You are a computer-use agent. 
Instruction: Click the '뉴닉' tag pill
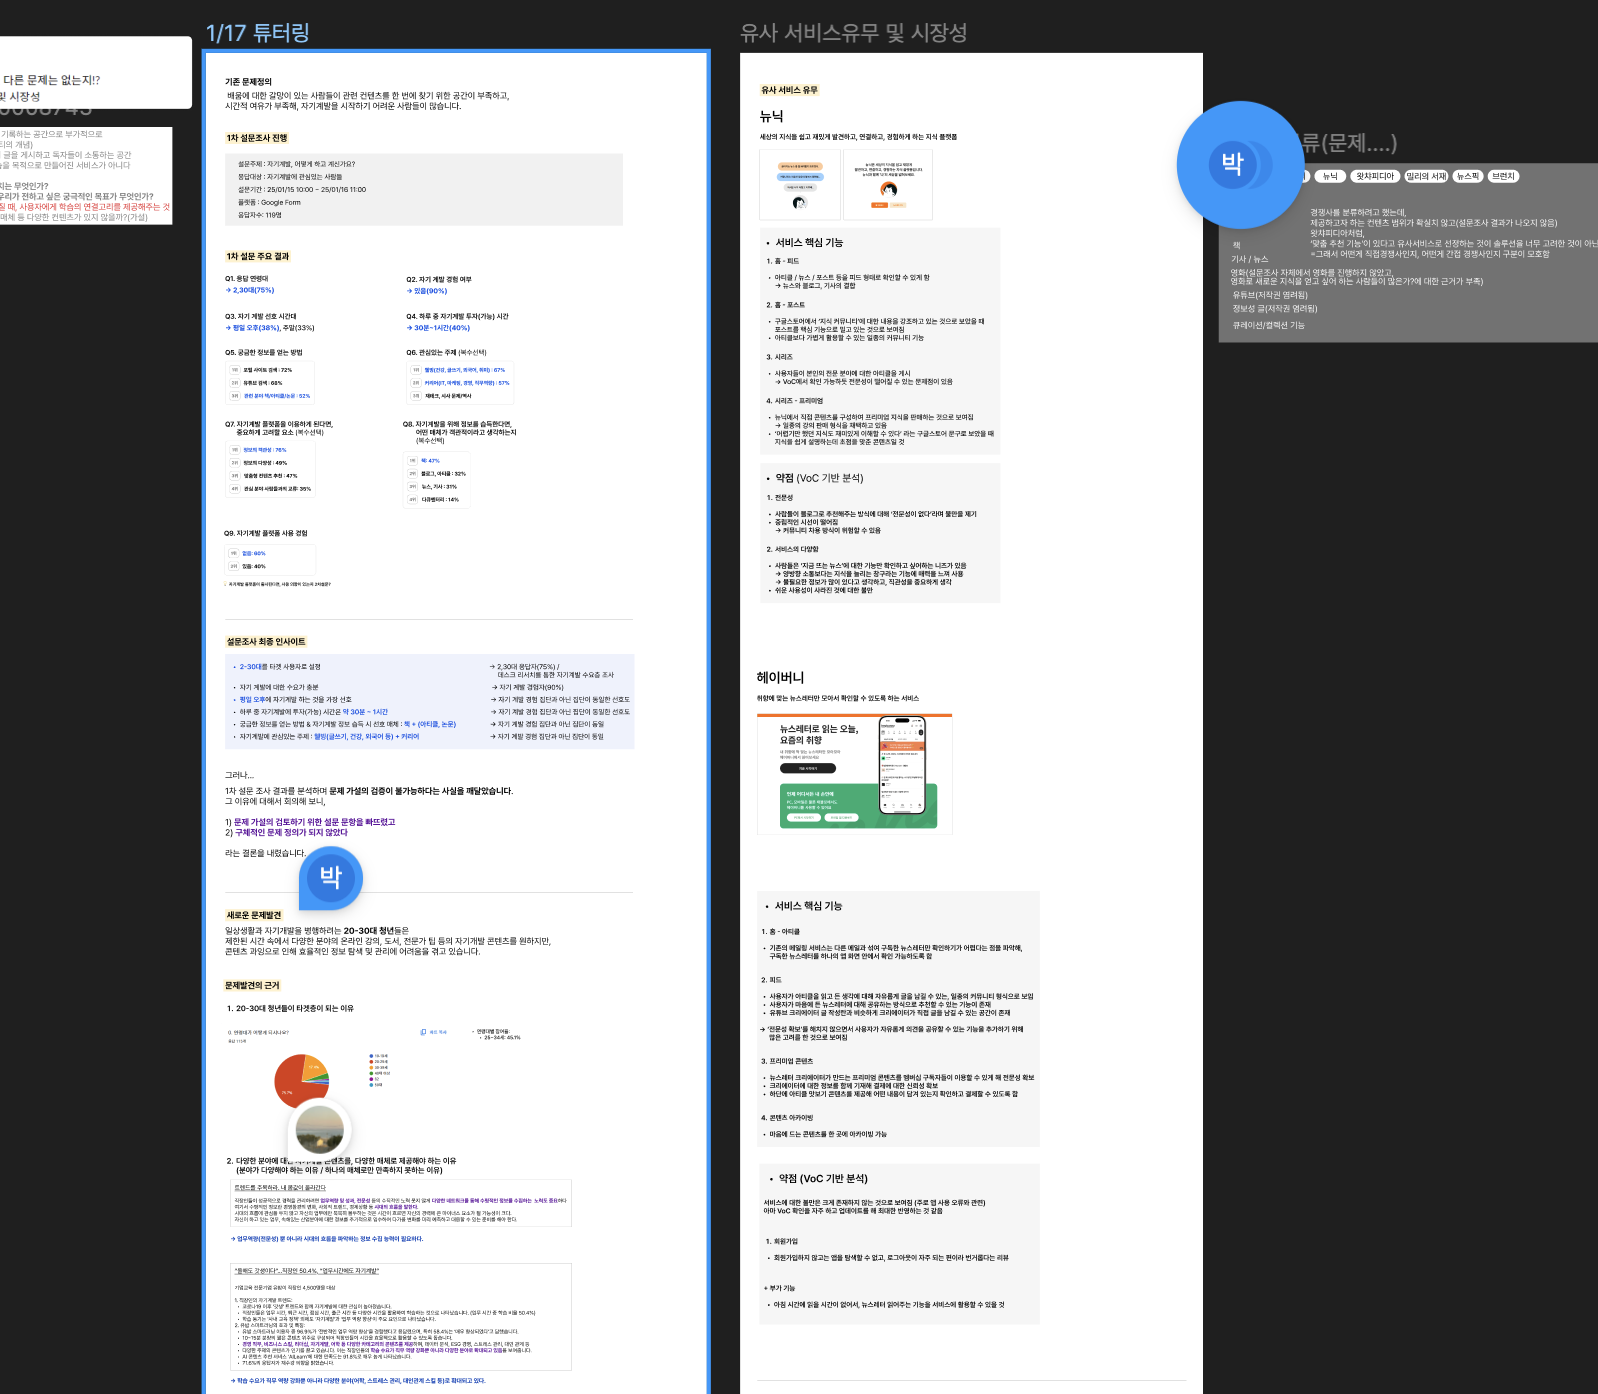click(1330, 176)
